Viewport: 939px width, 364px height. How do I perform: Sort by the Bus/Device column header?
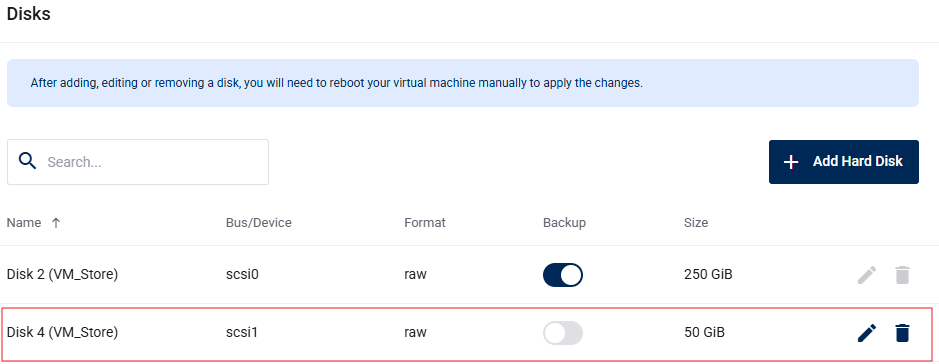coord(259,223)
